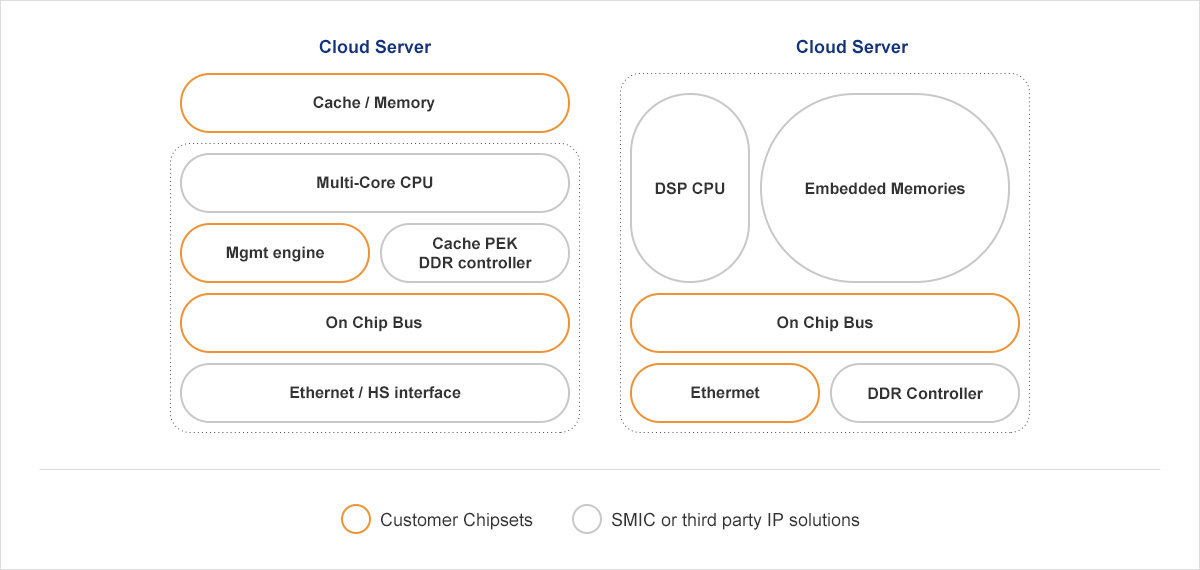Select the tall DSP CPU block
The height and width of the screenshot is (570, 1200).
click(x=690, y=188)
